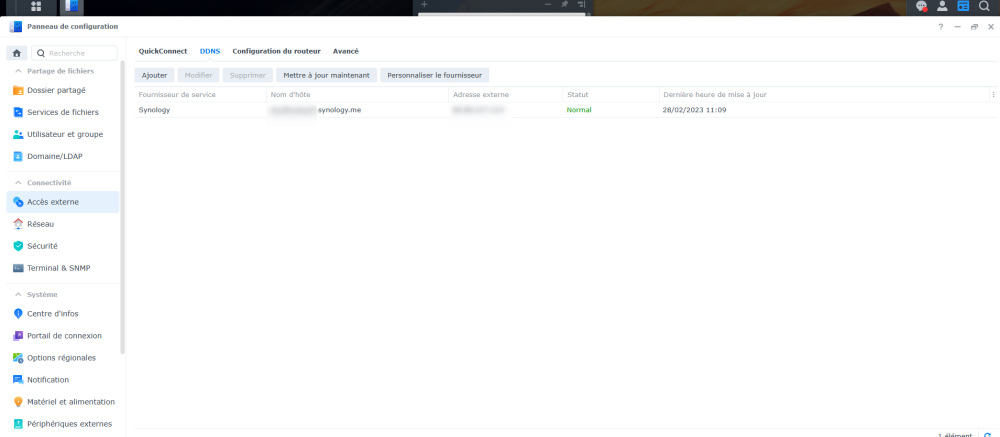
Task: Click the Matériel et alimentation bulb icon
Action: coord(18,402)
